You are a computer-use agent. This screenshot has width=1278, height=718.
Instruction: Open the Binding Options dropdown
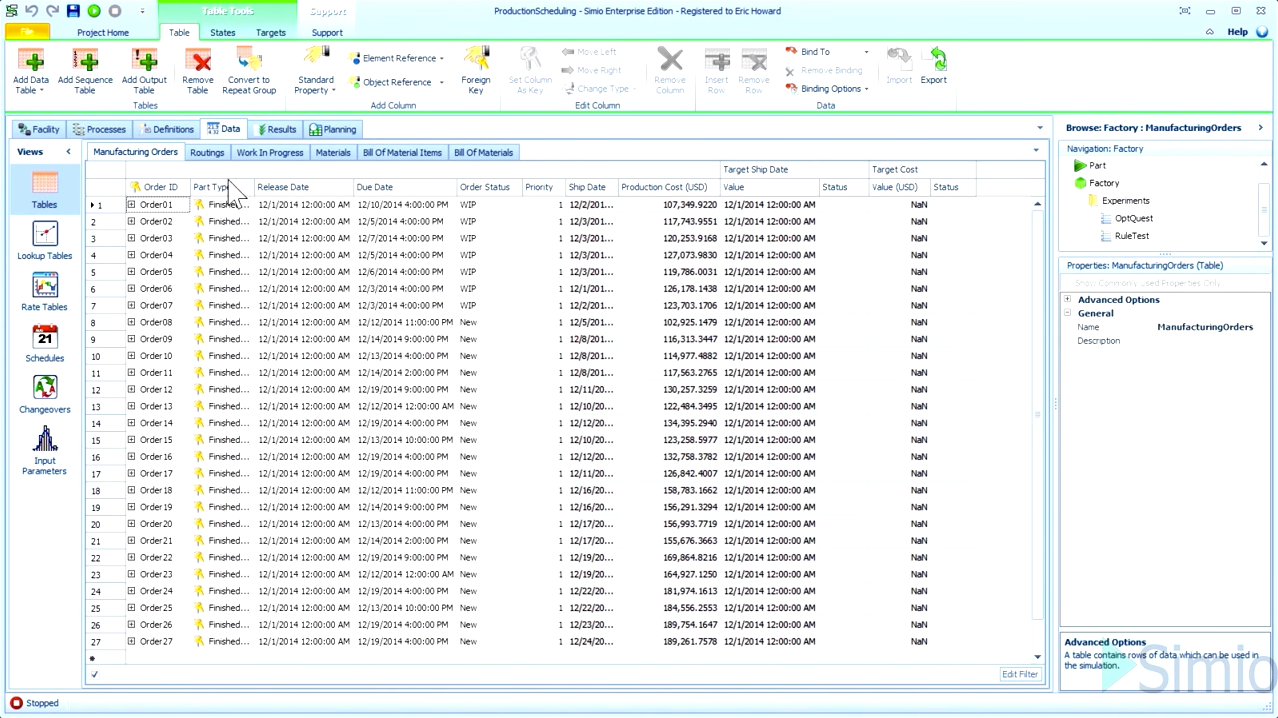[x=827, y=89]
